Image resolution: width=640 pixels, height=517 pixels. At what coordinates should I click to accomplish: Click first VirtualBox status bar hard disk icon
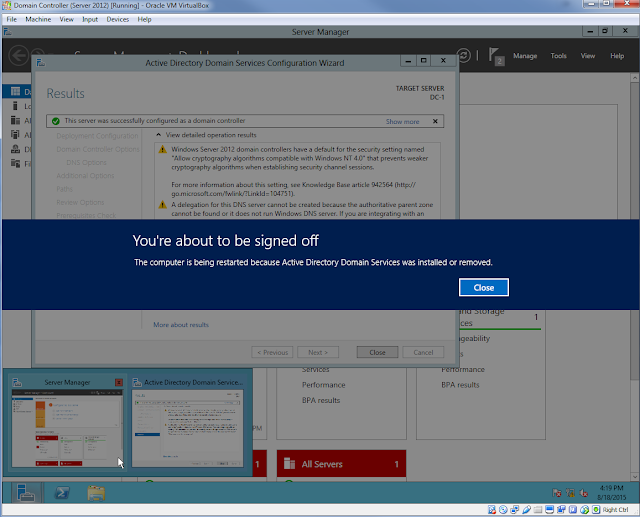pyautogui.click(x=492, y=510)
